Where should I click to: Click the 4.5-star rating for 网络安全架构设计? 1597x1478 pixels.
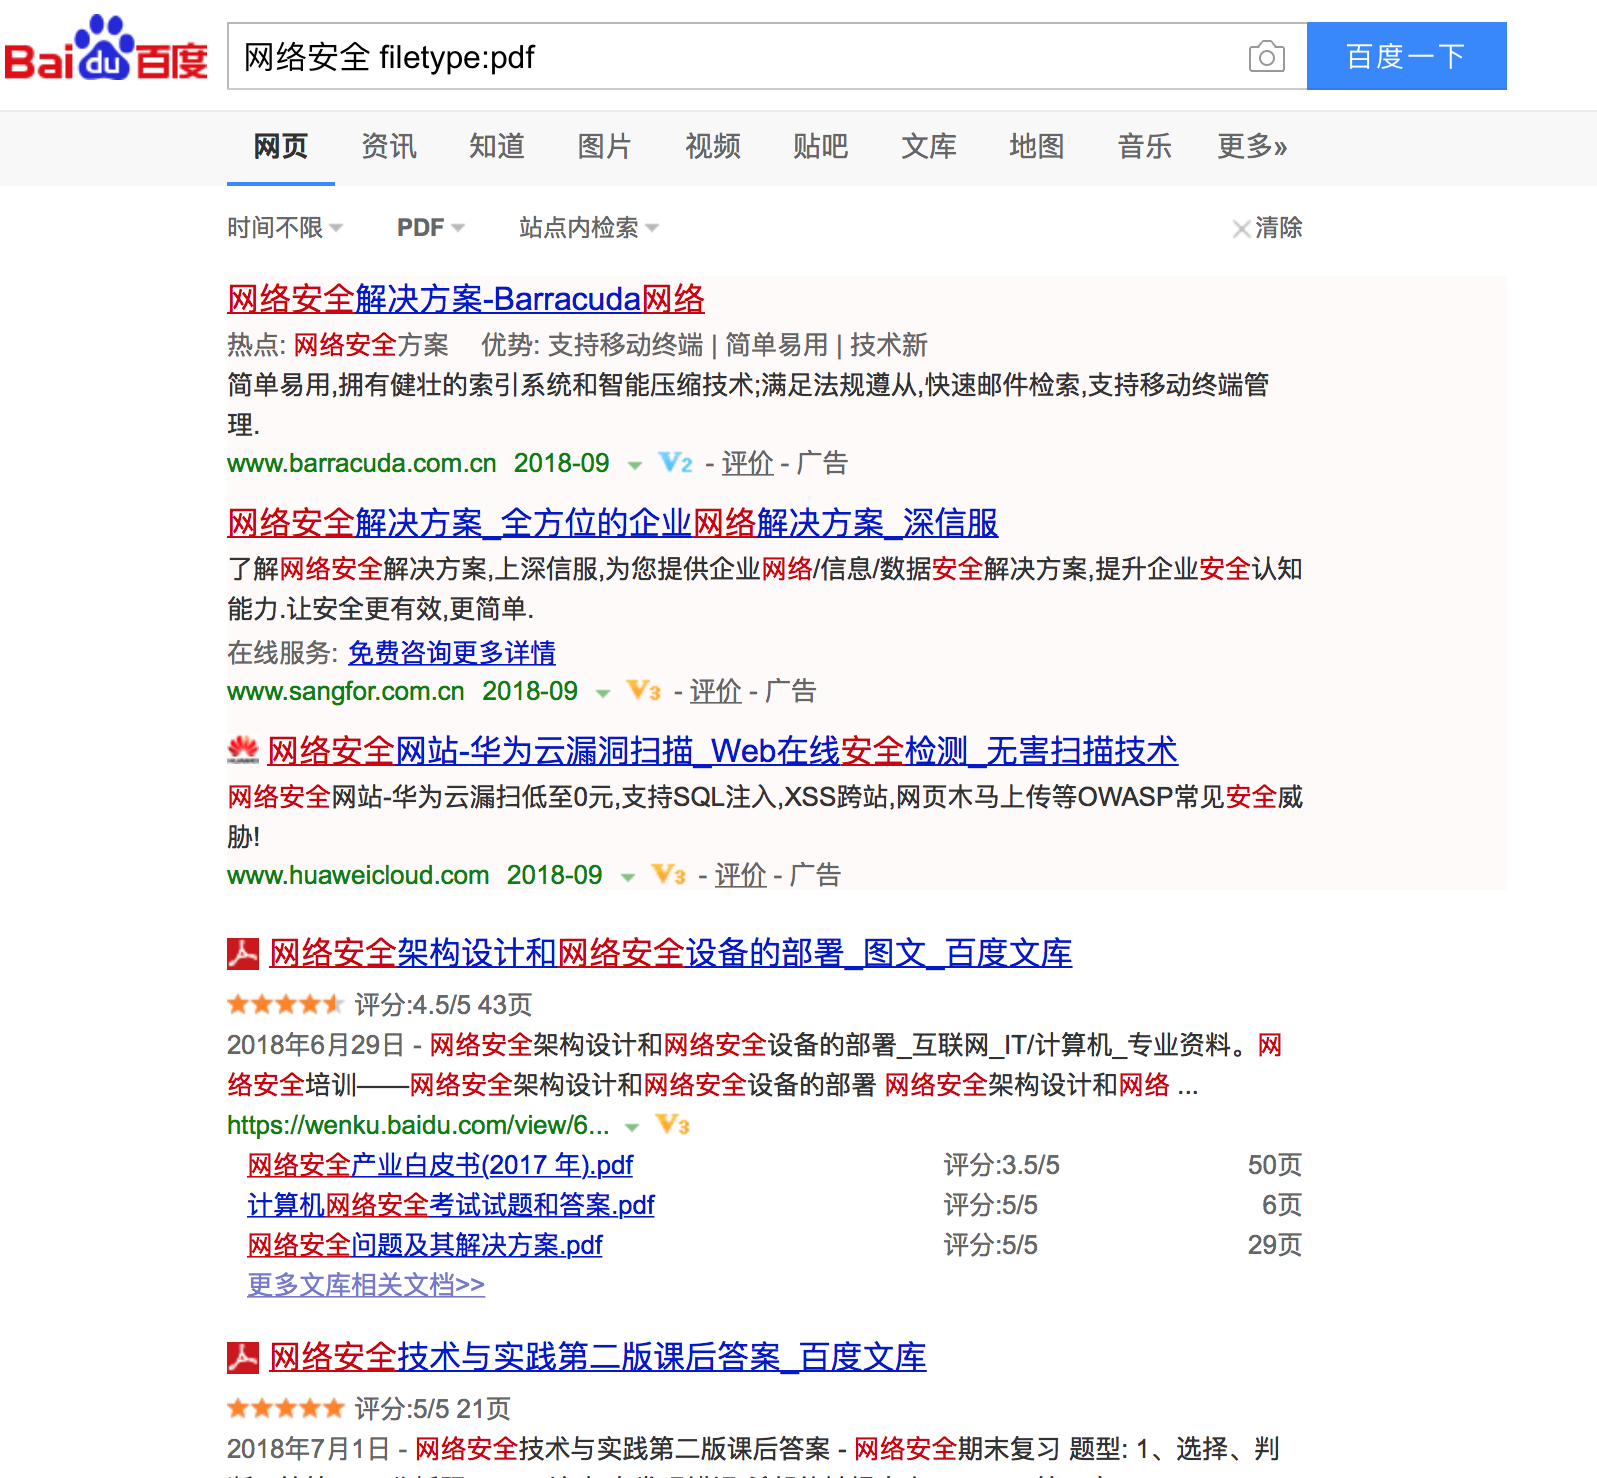point(285,1004)
